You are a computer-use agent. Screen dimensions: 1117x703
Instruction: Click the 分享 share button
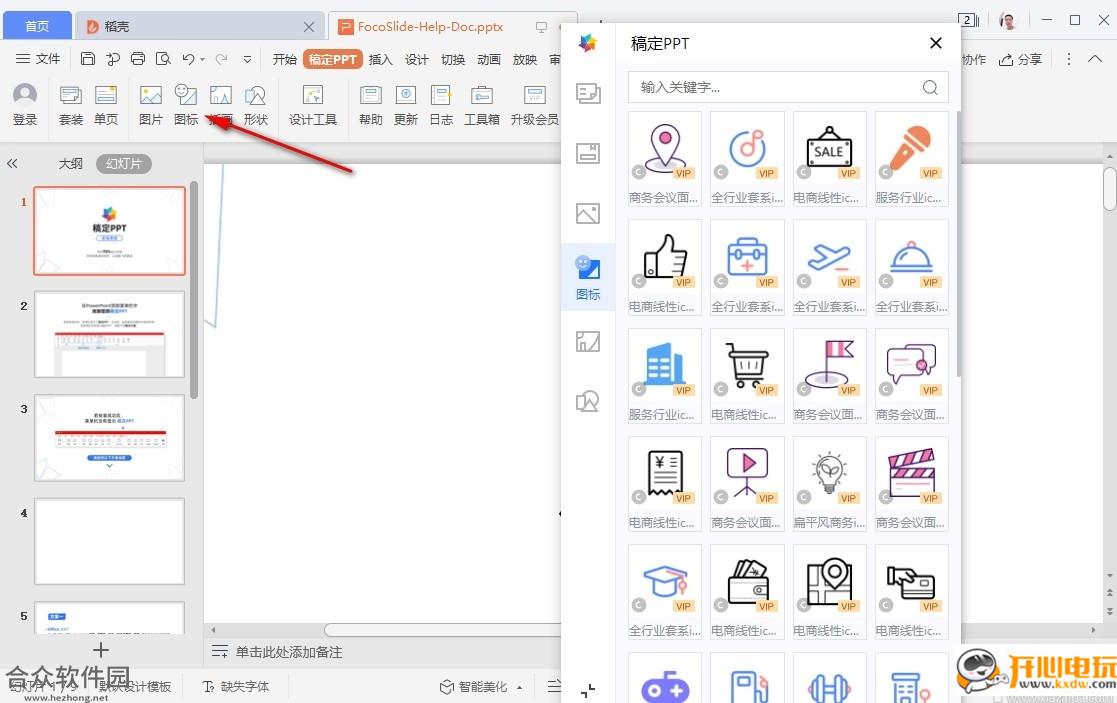(1021, 59)
